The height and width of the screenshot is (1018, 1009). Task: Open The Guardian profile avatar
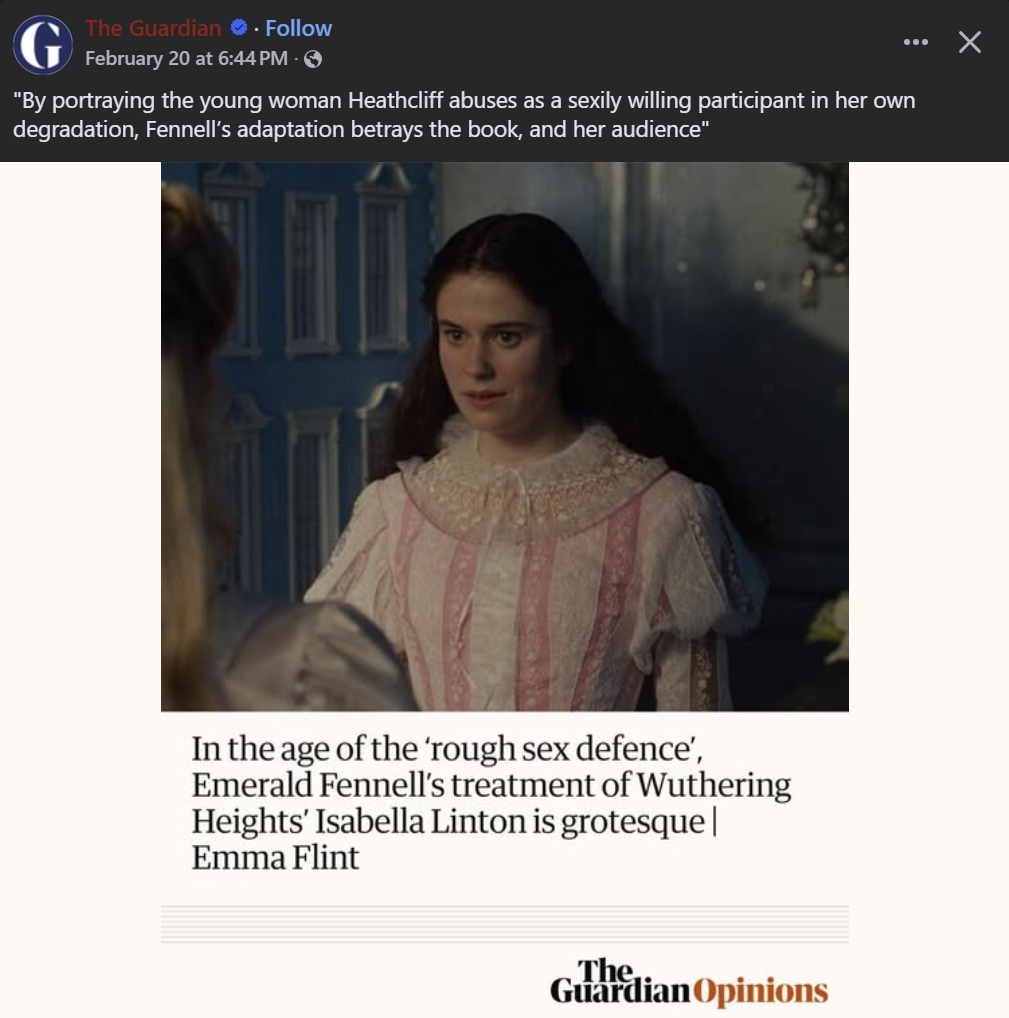pyautogui.click(x=43, y=44)
